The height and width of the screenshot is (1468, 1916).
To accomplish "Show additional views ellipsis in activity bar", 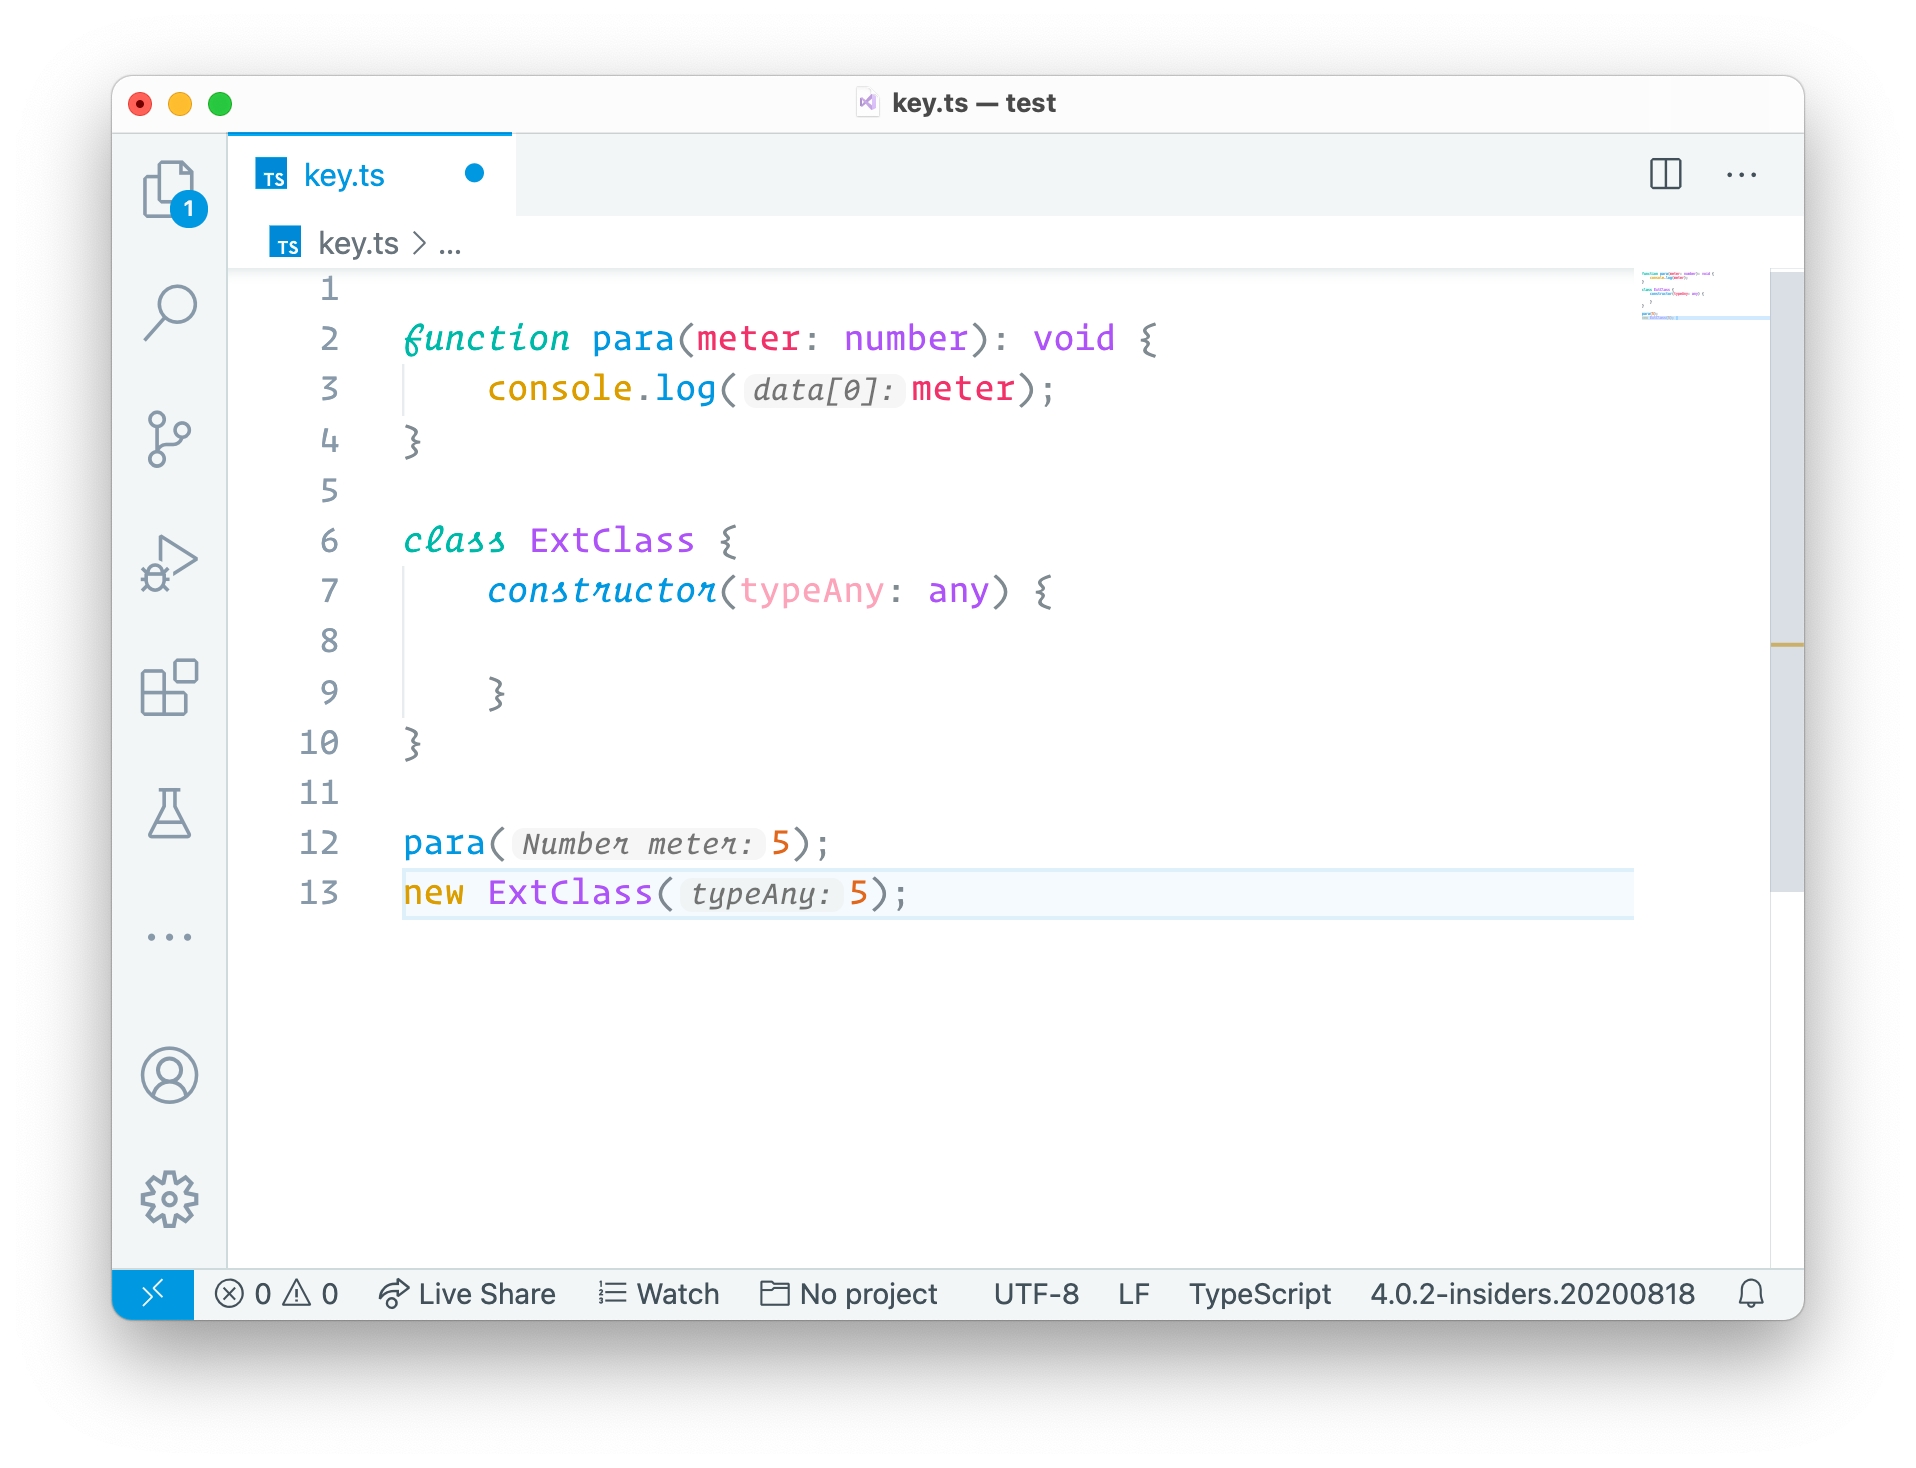I will (x=169, y=937).
